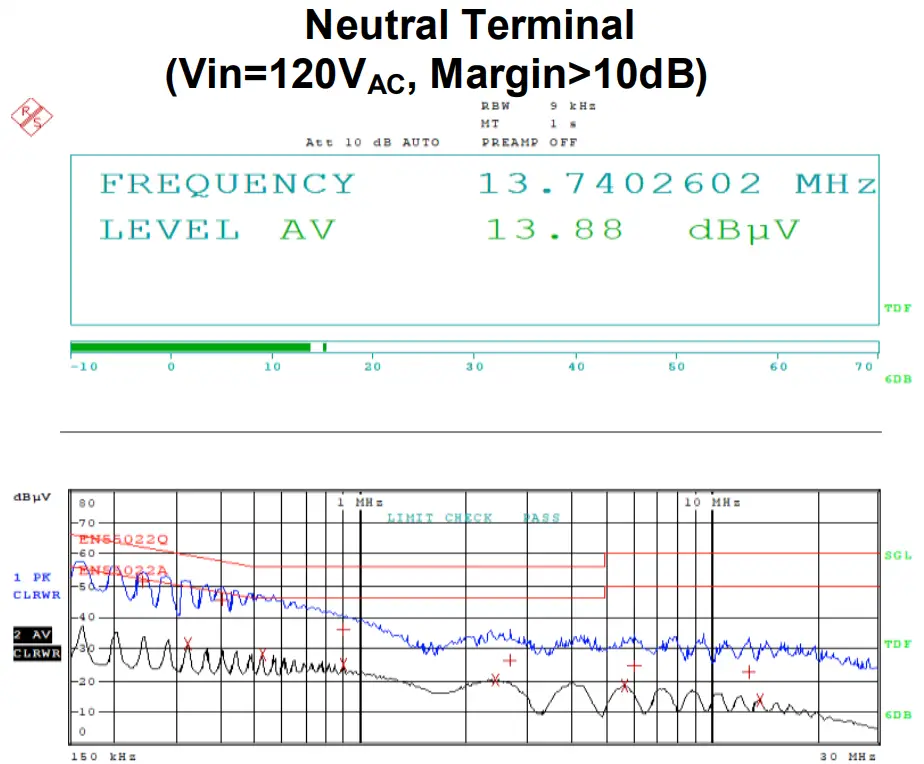Click the MT 1 s setting

[x=529, y=124]
